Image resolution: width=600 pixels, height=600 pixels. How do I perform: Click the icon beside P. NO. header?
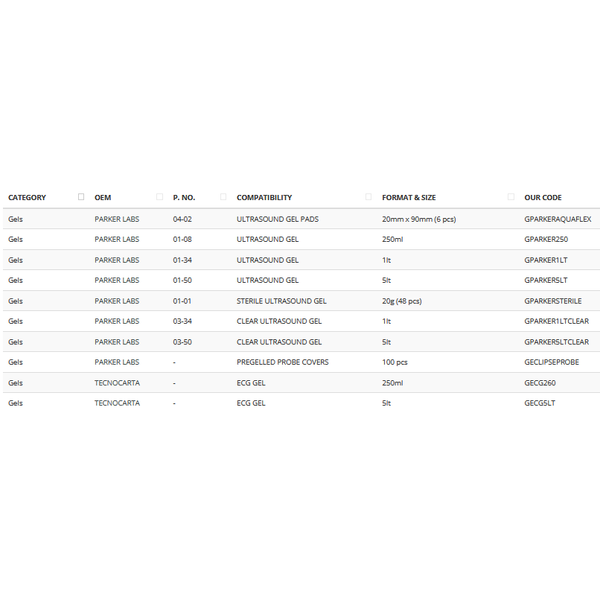point(223,197)
